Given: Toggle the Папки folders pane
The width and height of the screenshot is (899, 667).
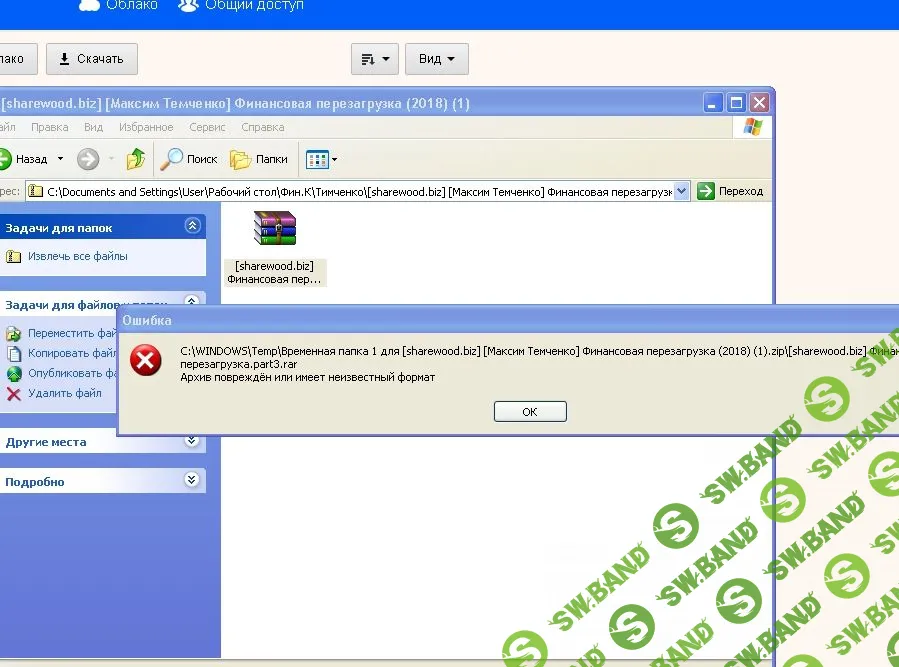Looking at the screenshot, I should pyautogui.click(x=259, y=159).
